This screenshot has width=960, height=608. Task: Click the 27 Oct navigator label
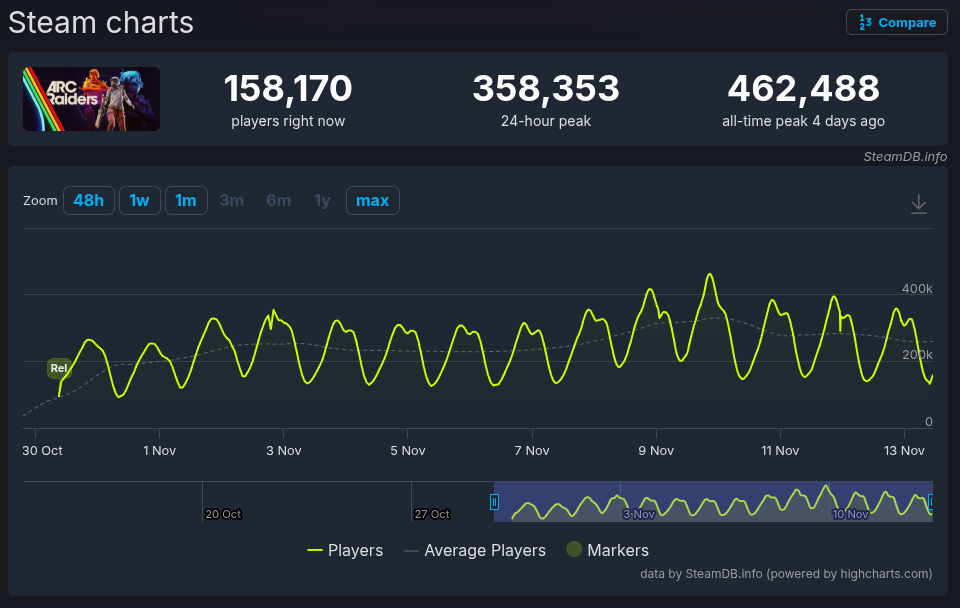coord(432,514)
